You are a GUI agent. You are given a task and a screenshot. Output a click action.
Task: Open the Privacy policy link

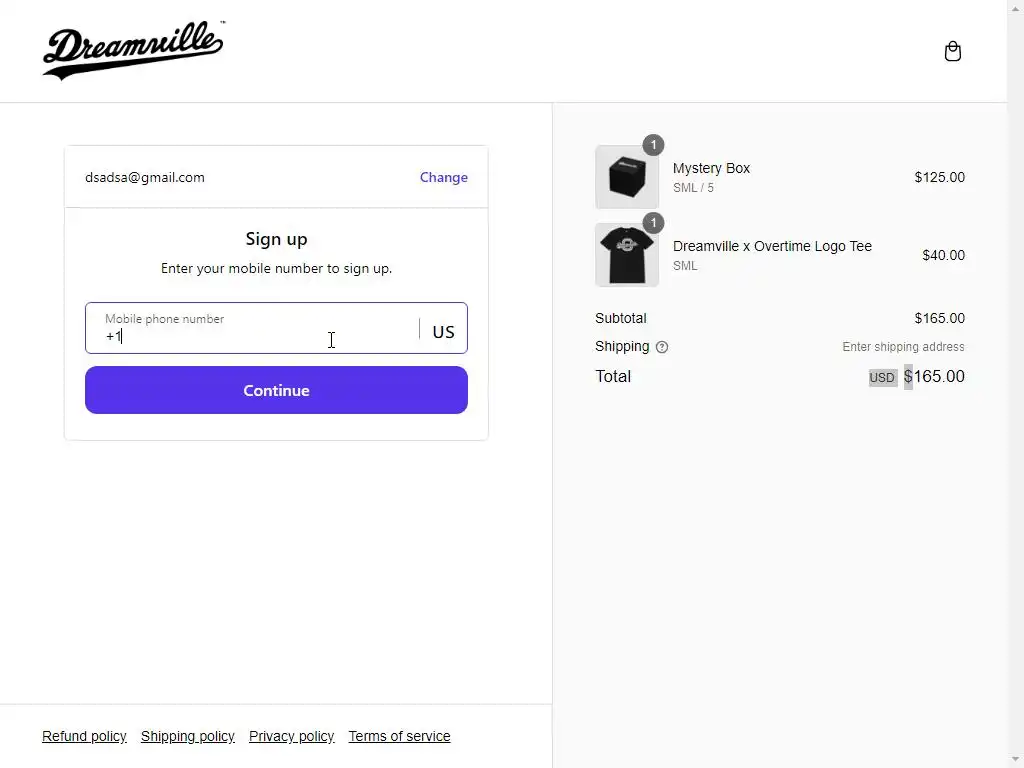[x=291, y=736]
